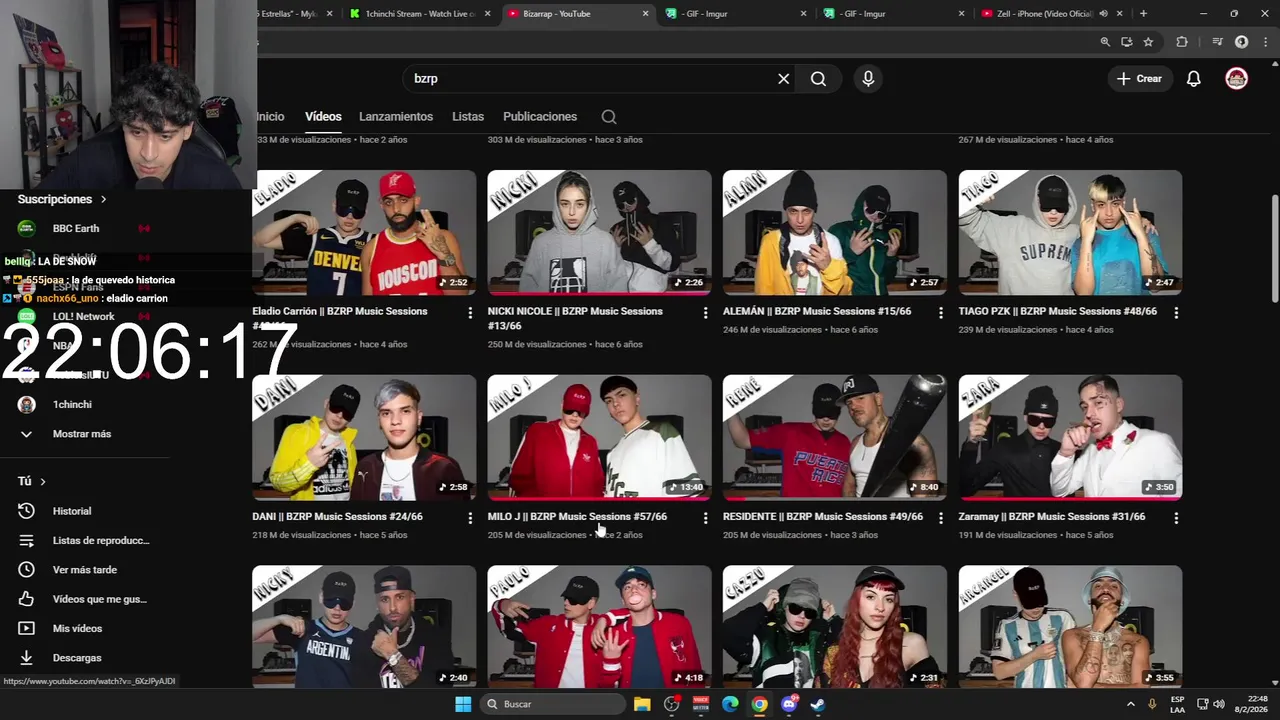Open Ver más tarde list

[x=85, y=570]
